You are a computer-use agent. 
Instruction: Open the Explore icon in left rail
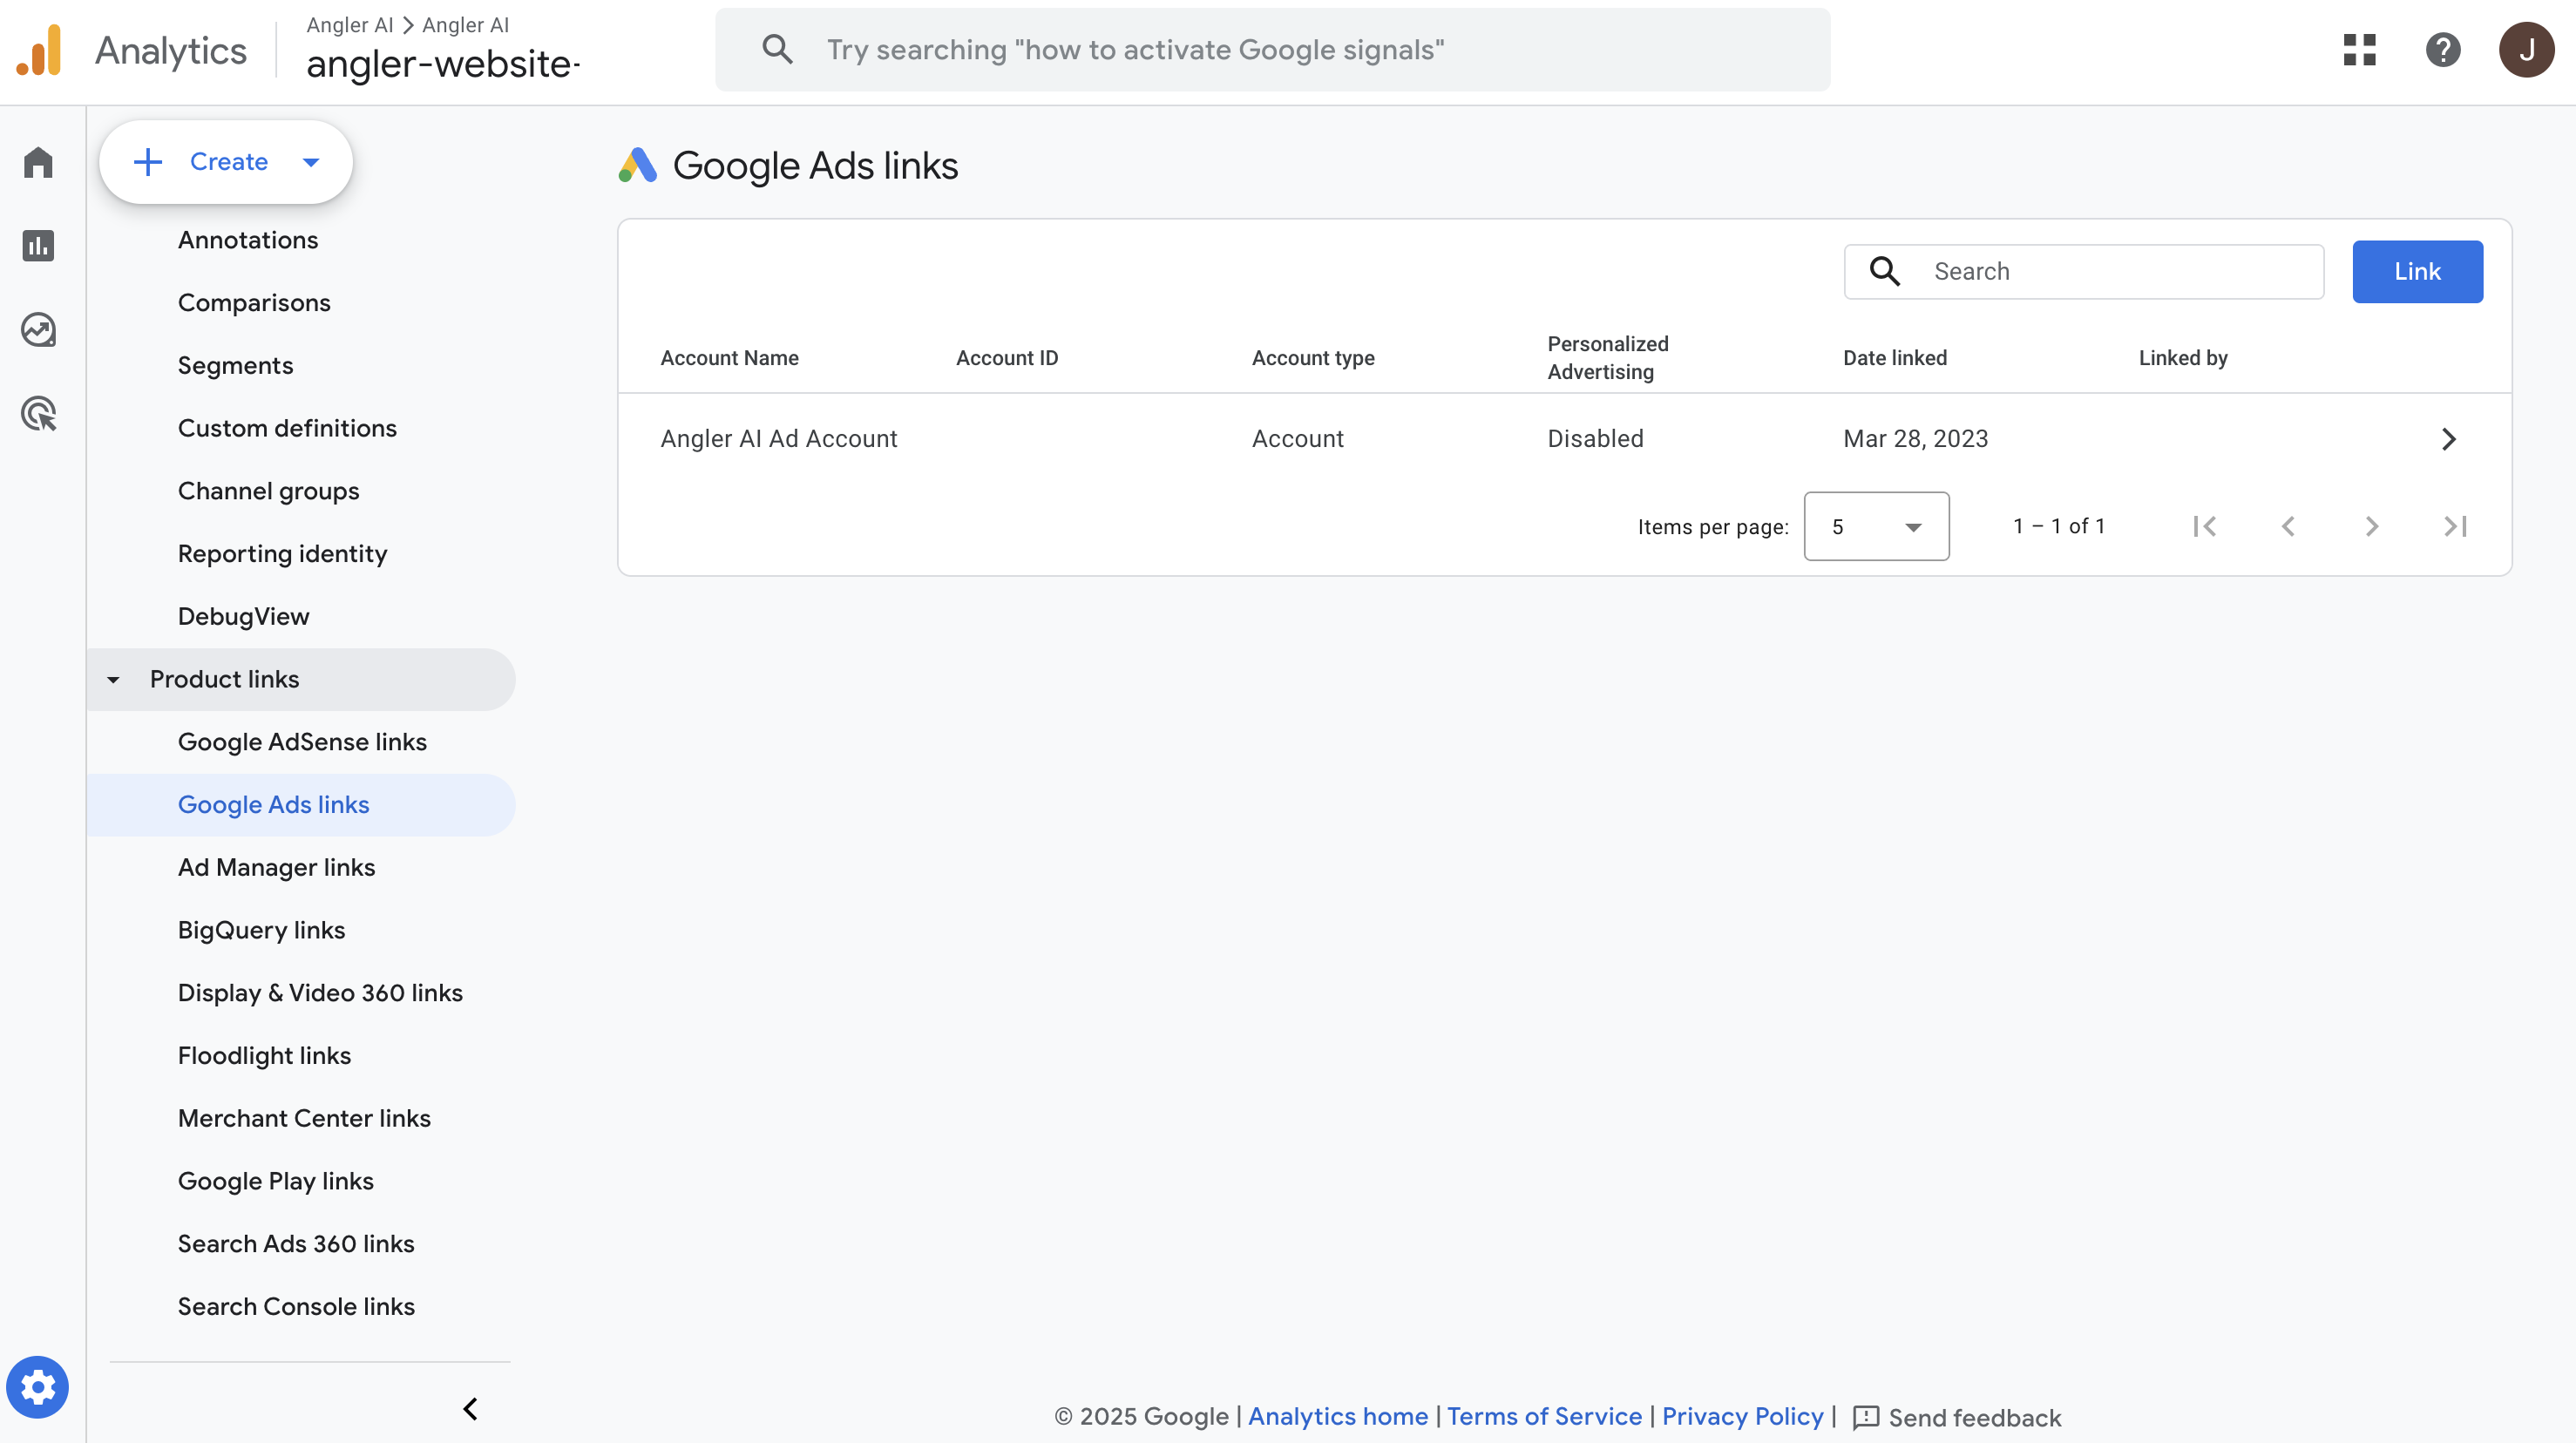click(x=38, y=329)
